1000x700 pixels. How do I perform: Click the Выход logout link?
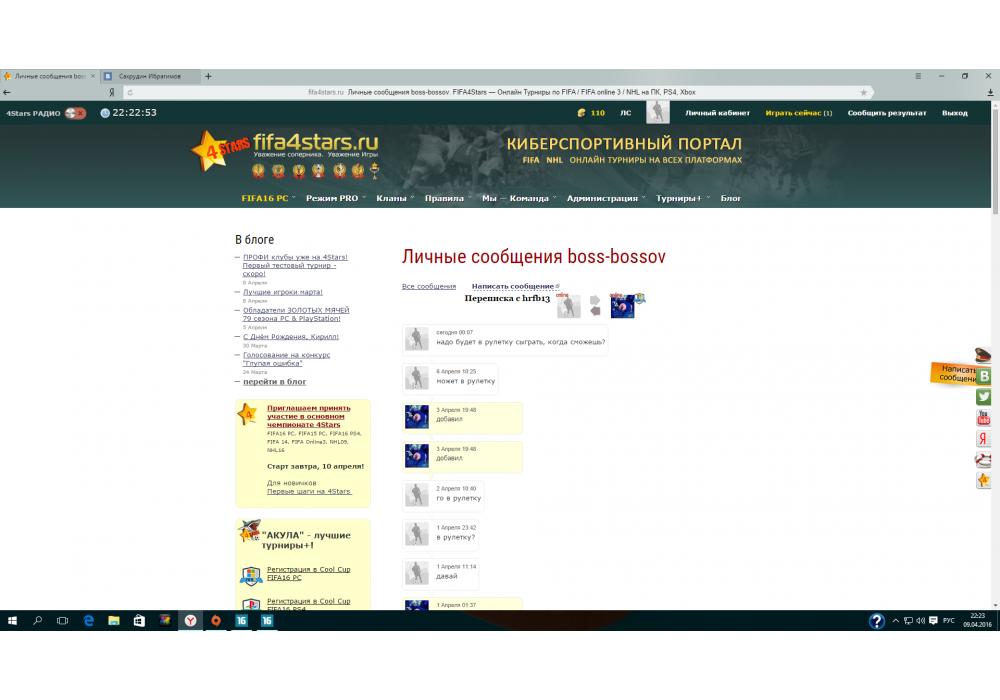[954, 113]
